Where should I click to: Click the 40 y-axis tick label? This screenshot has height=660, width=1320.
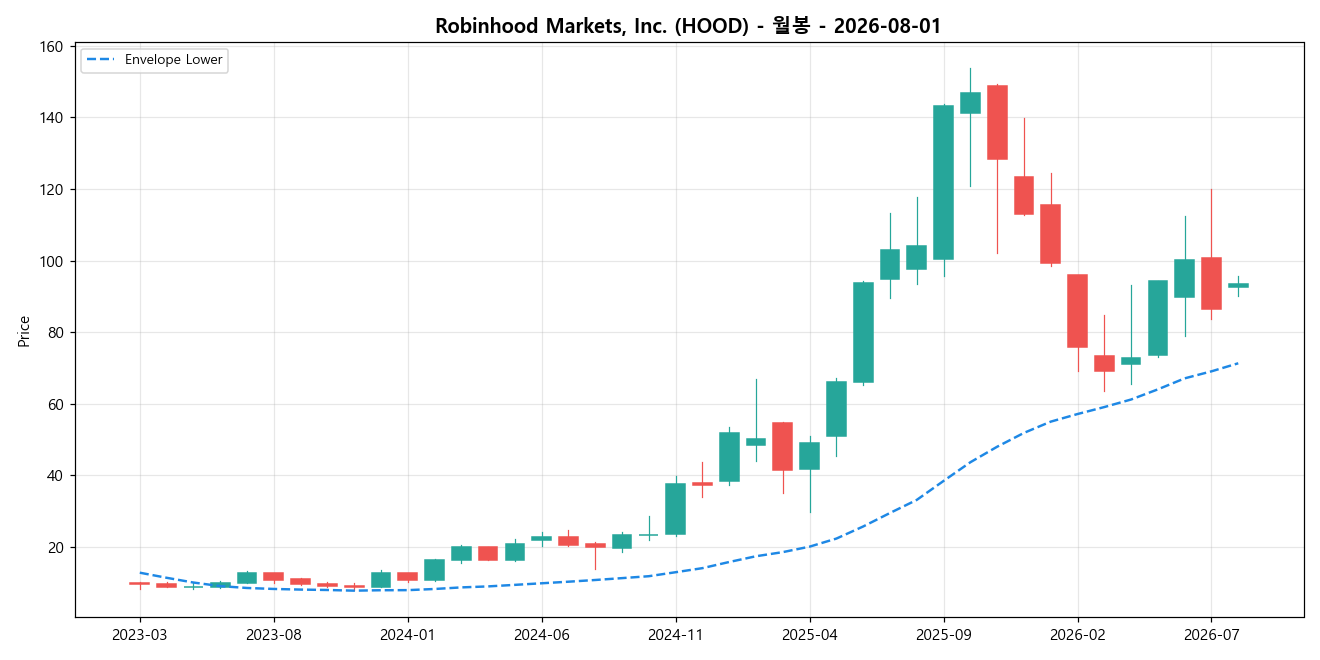click(x=57, y=476)
